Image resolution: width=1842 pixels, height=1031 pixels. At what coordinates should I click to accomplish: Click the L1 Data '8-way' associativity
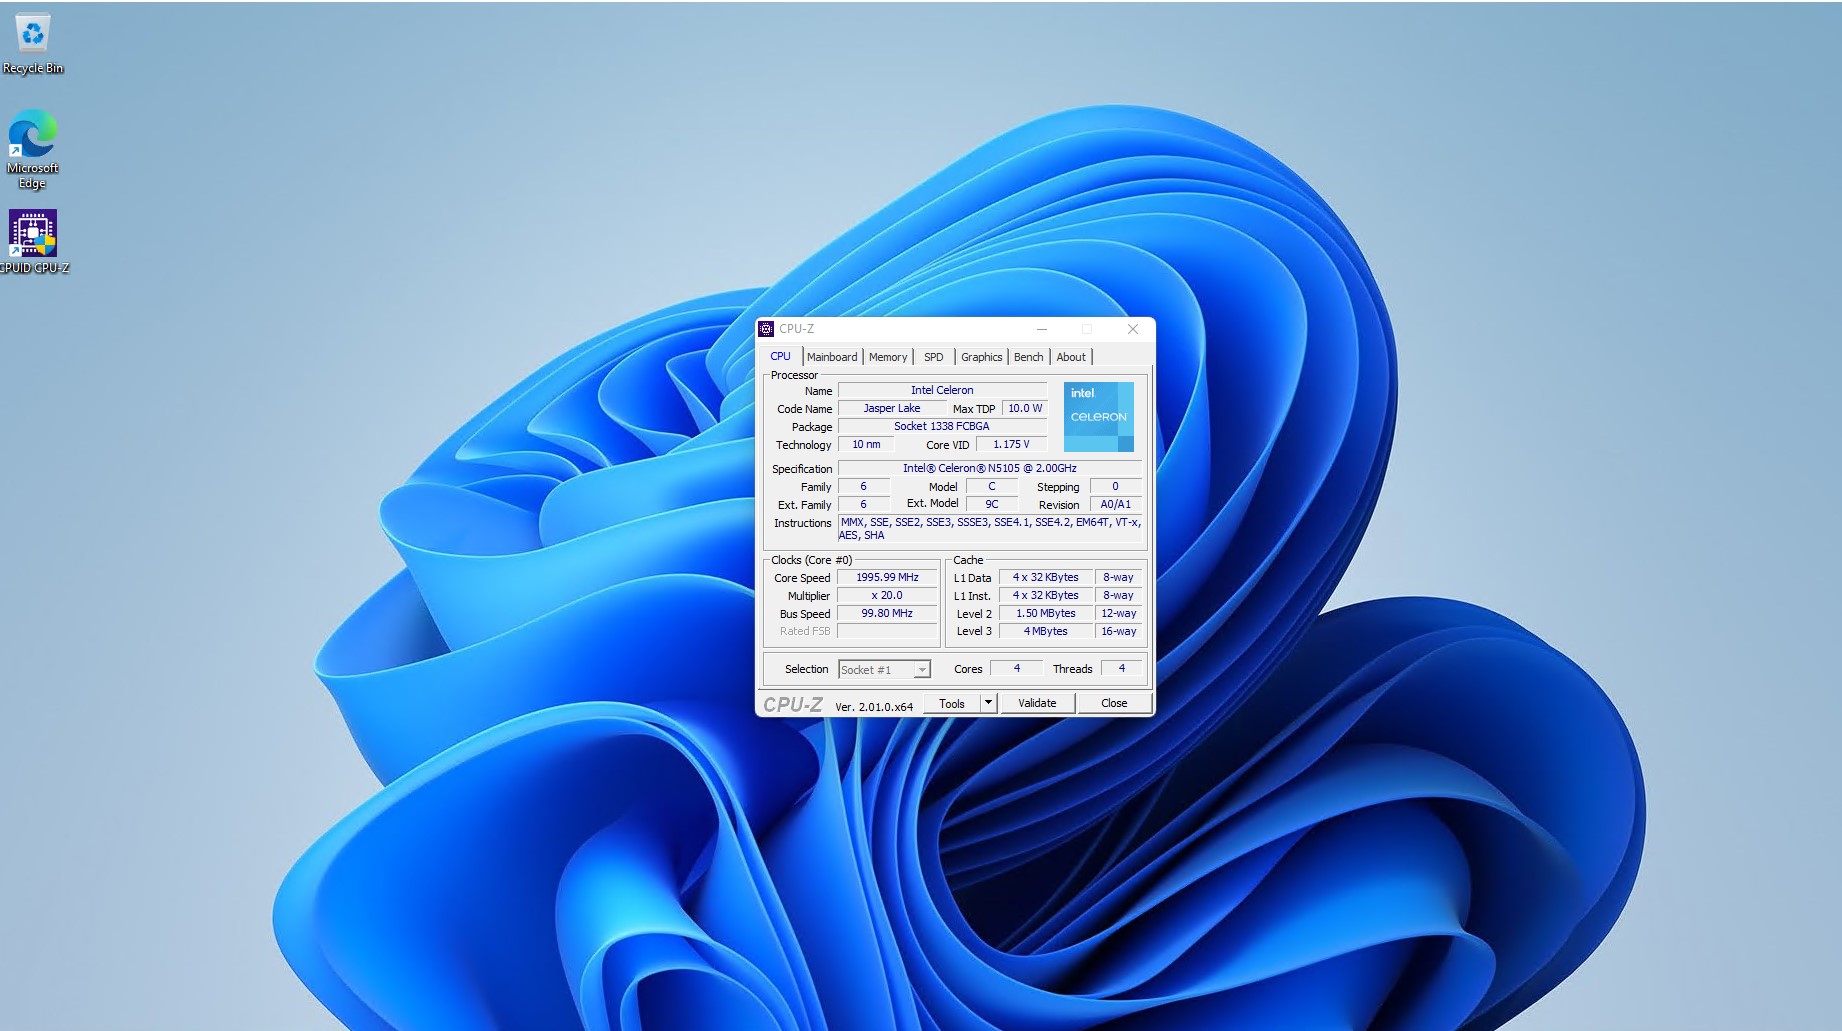coord(1118,577)
